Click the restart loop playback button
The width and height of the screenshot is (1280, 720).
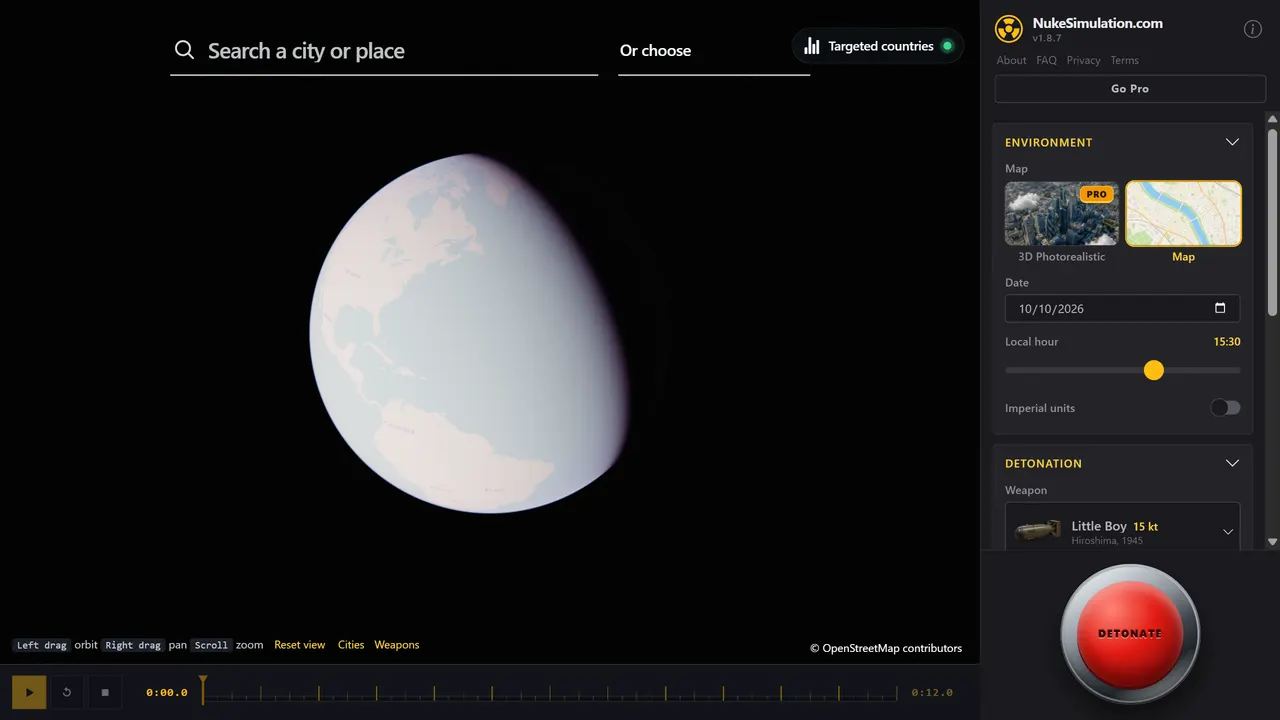point(67,692)
